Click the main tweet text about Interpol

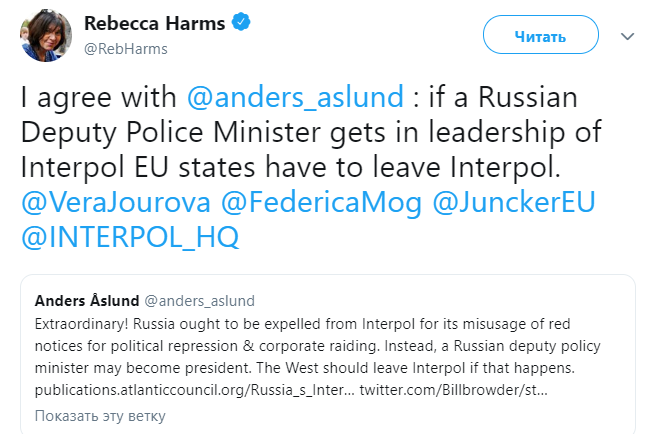[x=300, y=132]
